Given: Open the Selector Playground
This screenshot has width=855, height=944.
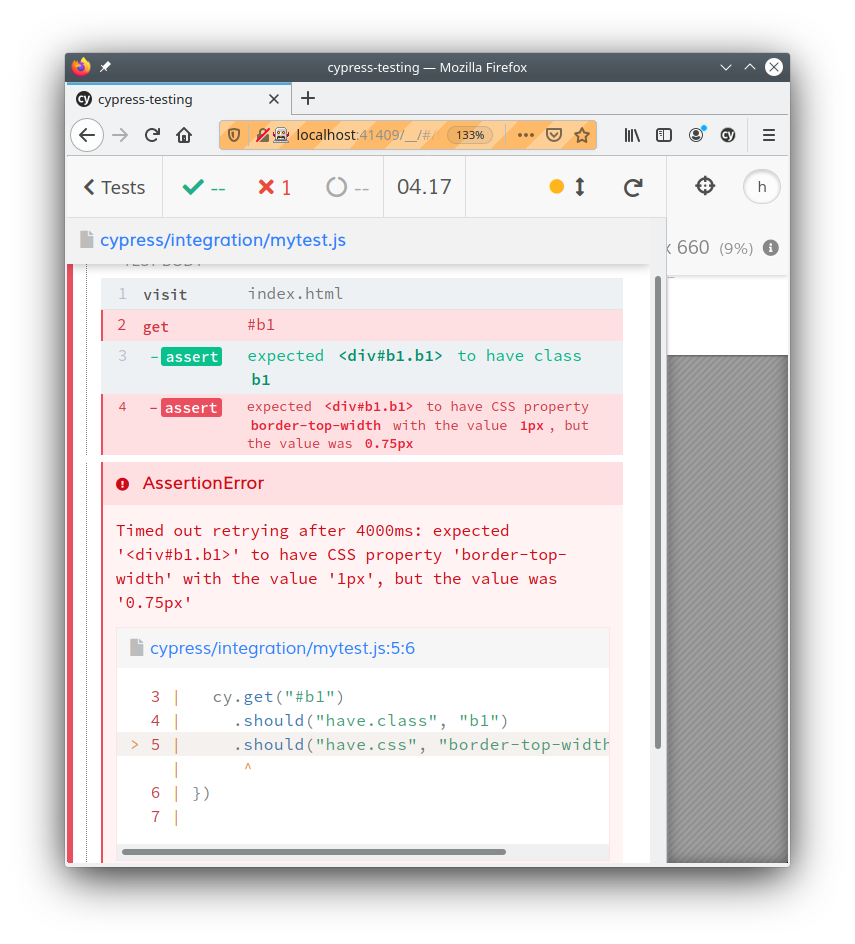Looking at the screenshot, I should point(704,186).
